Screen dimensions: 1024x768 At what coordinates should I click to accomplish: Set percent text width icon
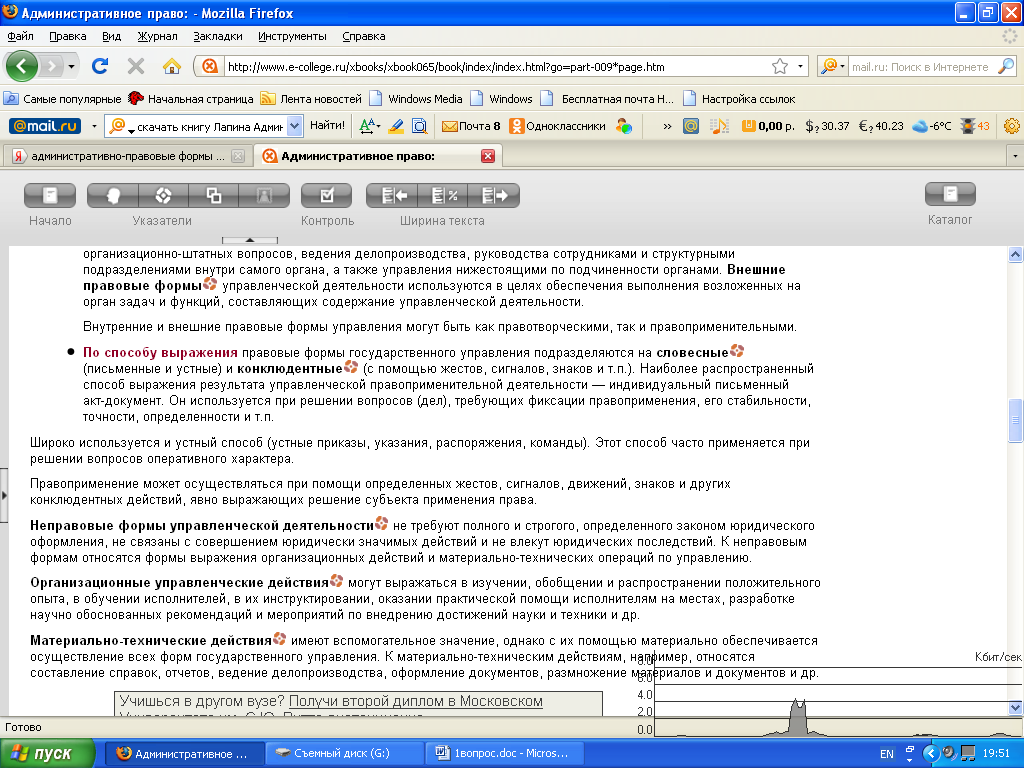tap(444, 195)
